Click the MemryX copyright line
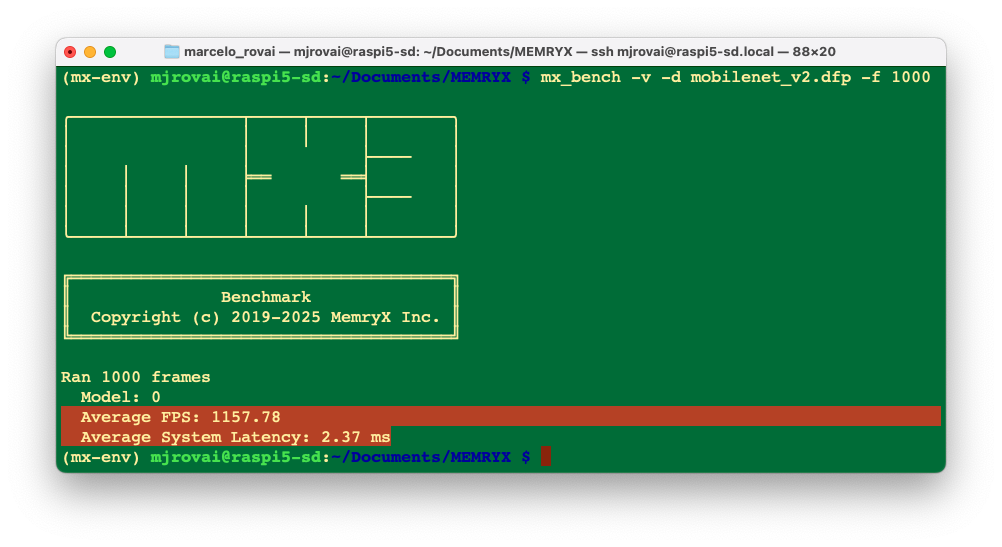 click(265, 317)
